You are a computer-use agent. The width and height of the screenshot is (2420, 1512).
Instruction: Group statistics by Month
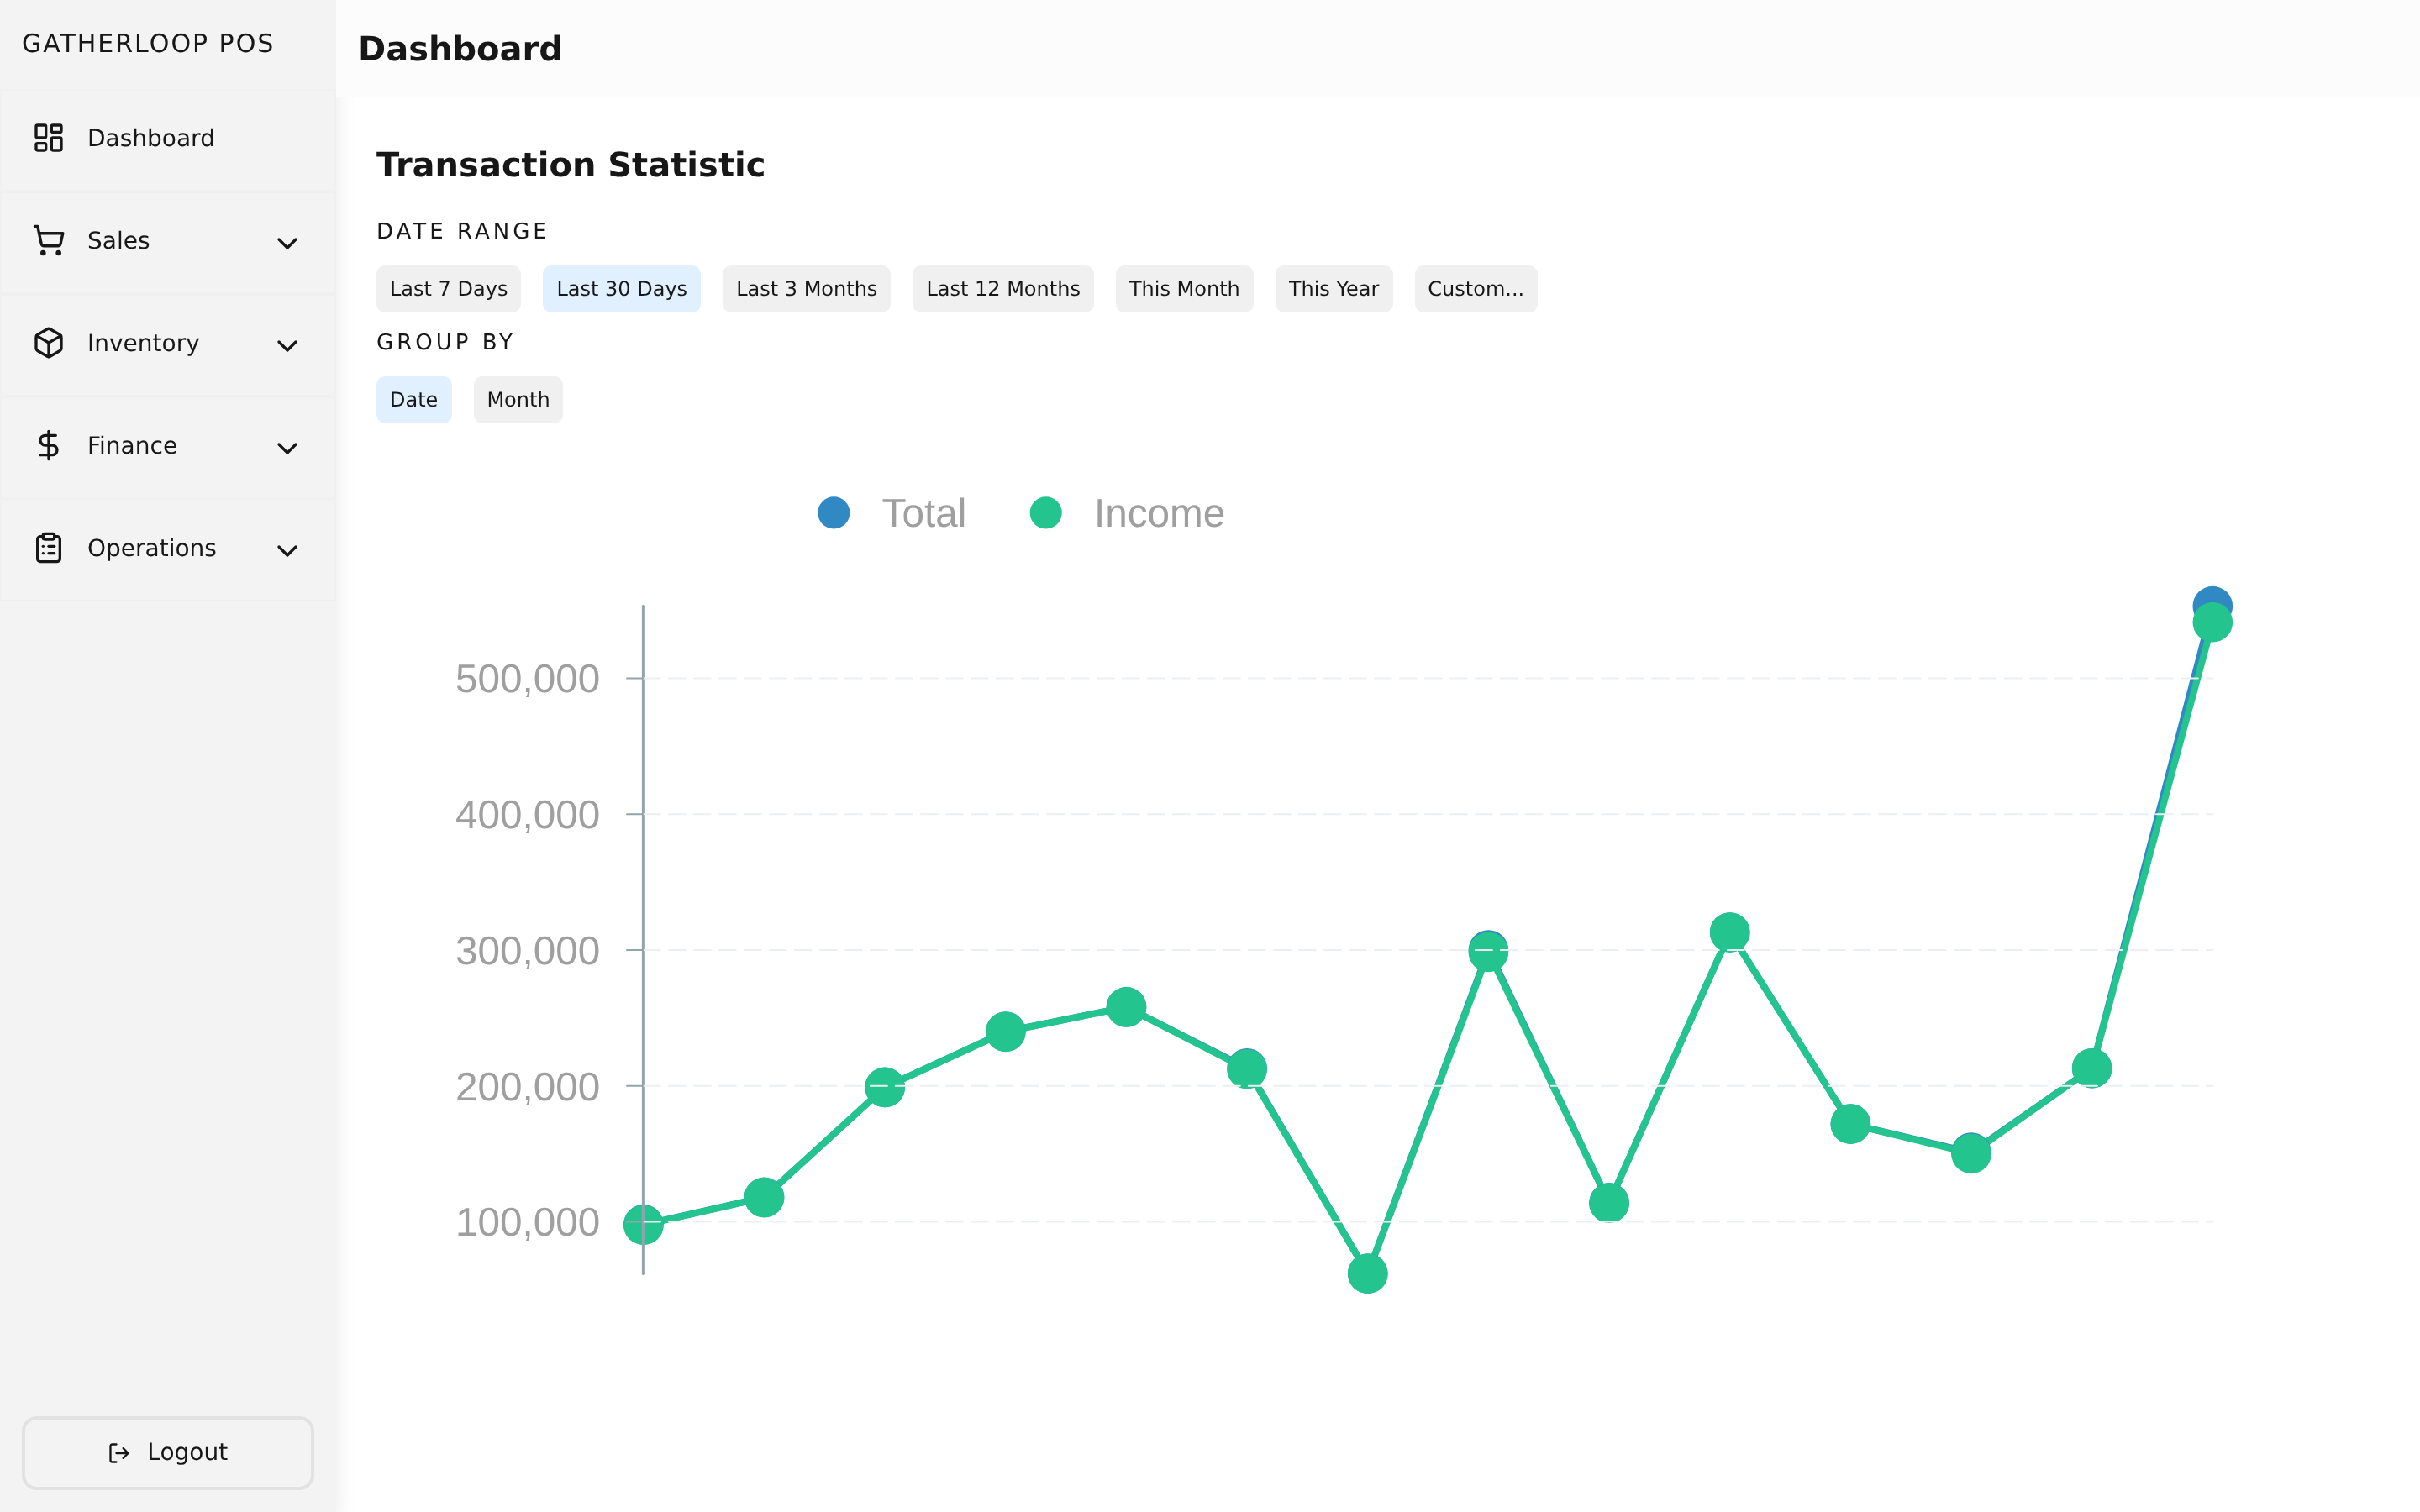(518, 400)
